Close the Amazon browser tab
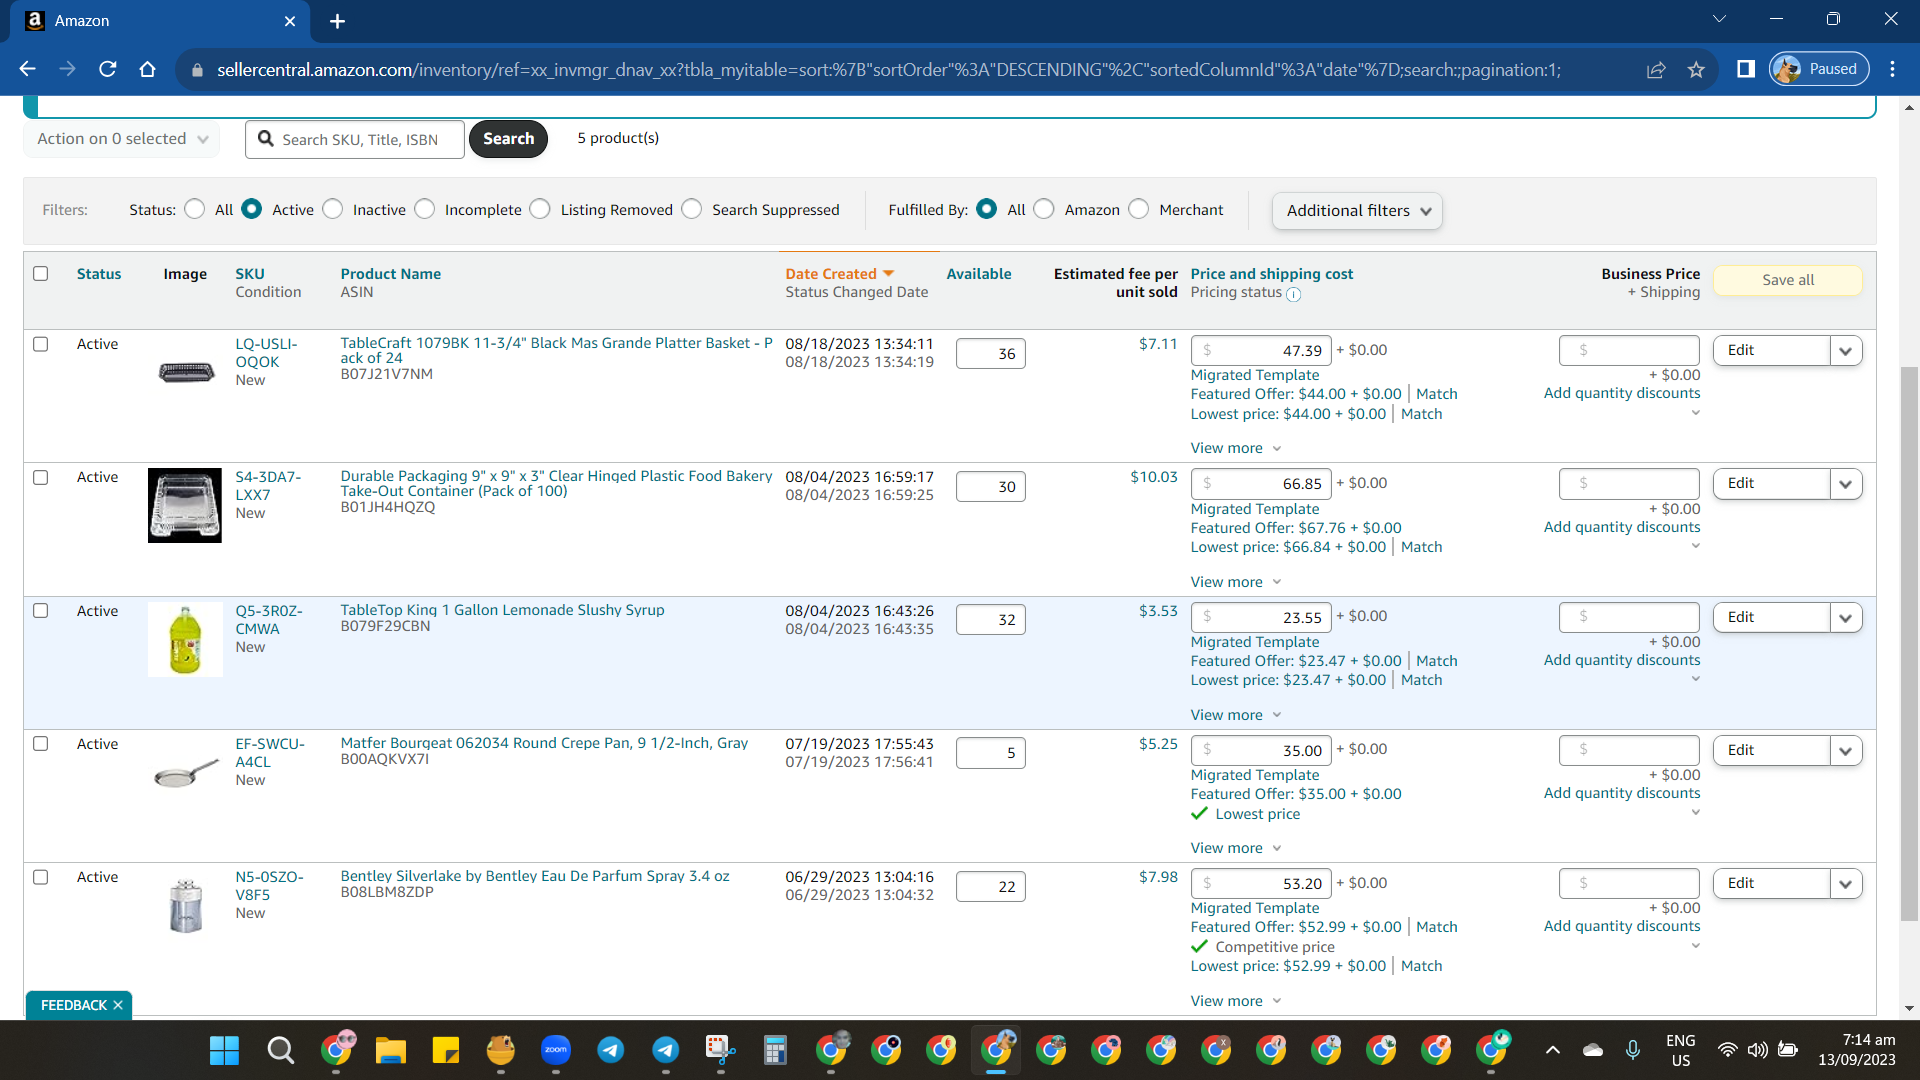 [290, 21]
